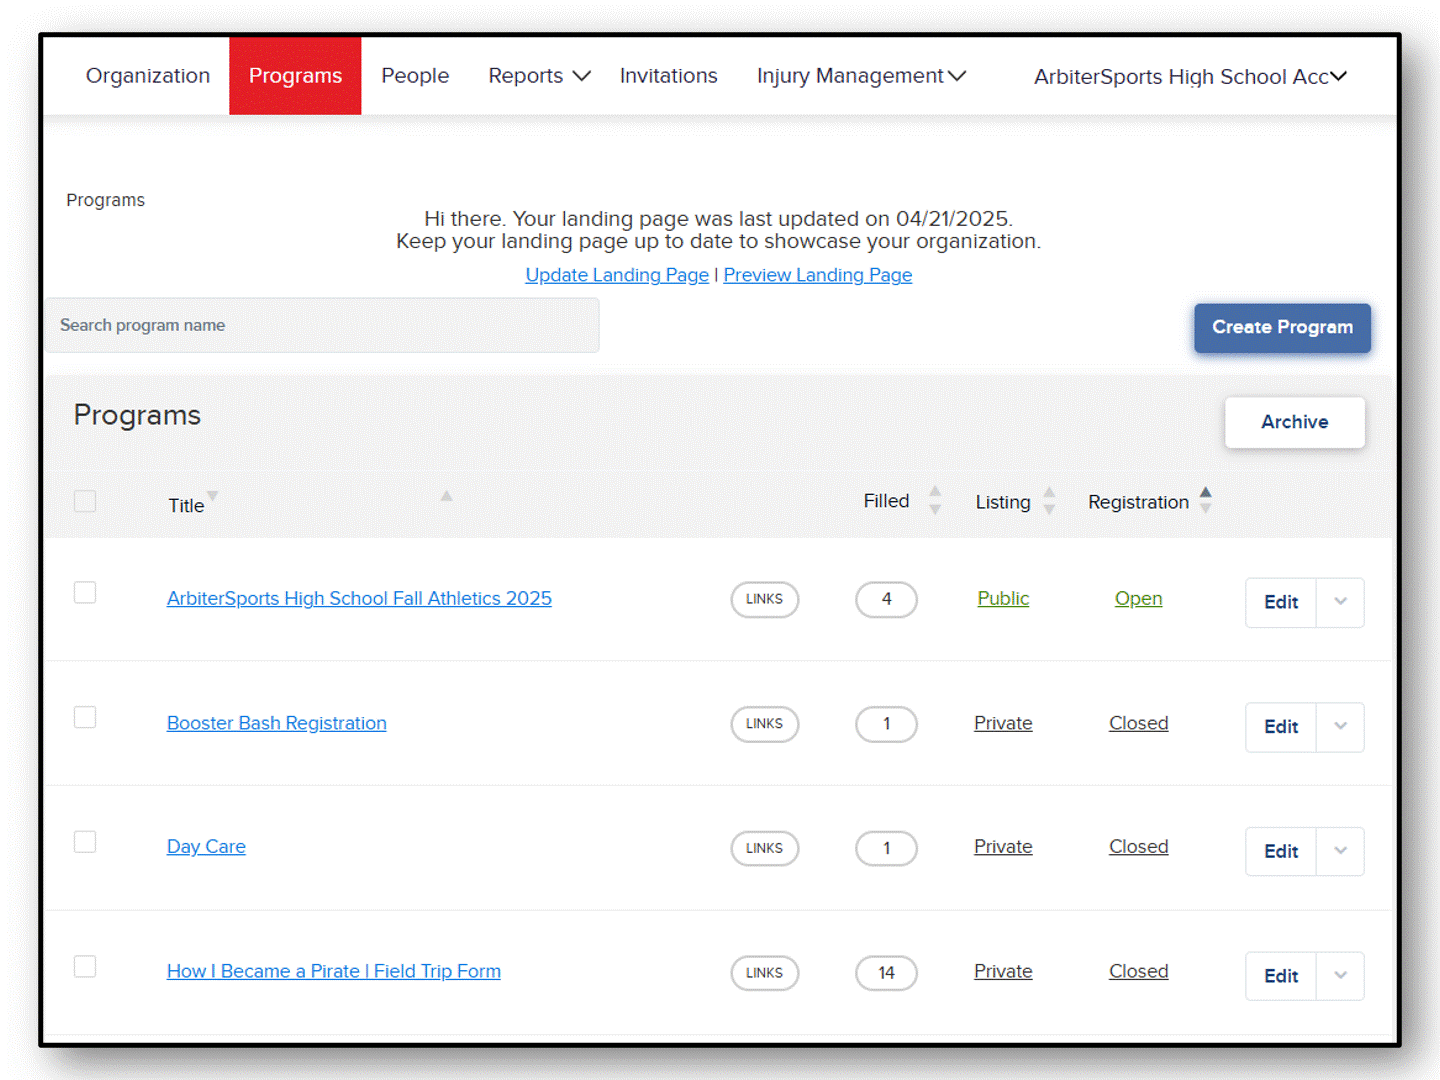
Task: Open ArbiterSports High School Fall Athletics 2025
Action: [359, 598]
